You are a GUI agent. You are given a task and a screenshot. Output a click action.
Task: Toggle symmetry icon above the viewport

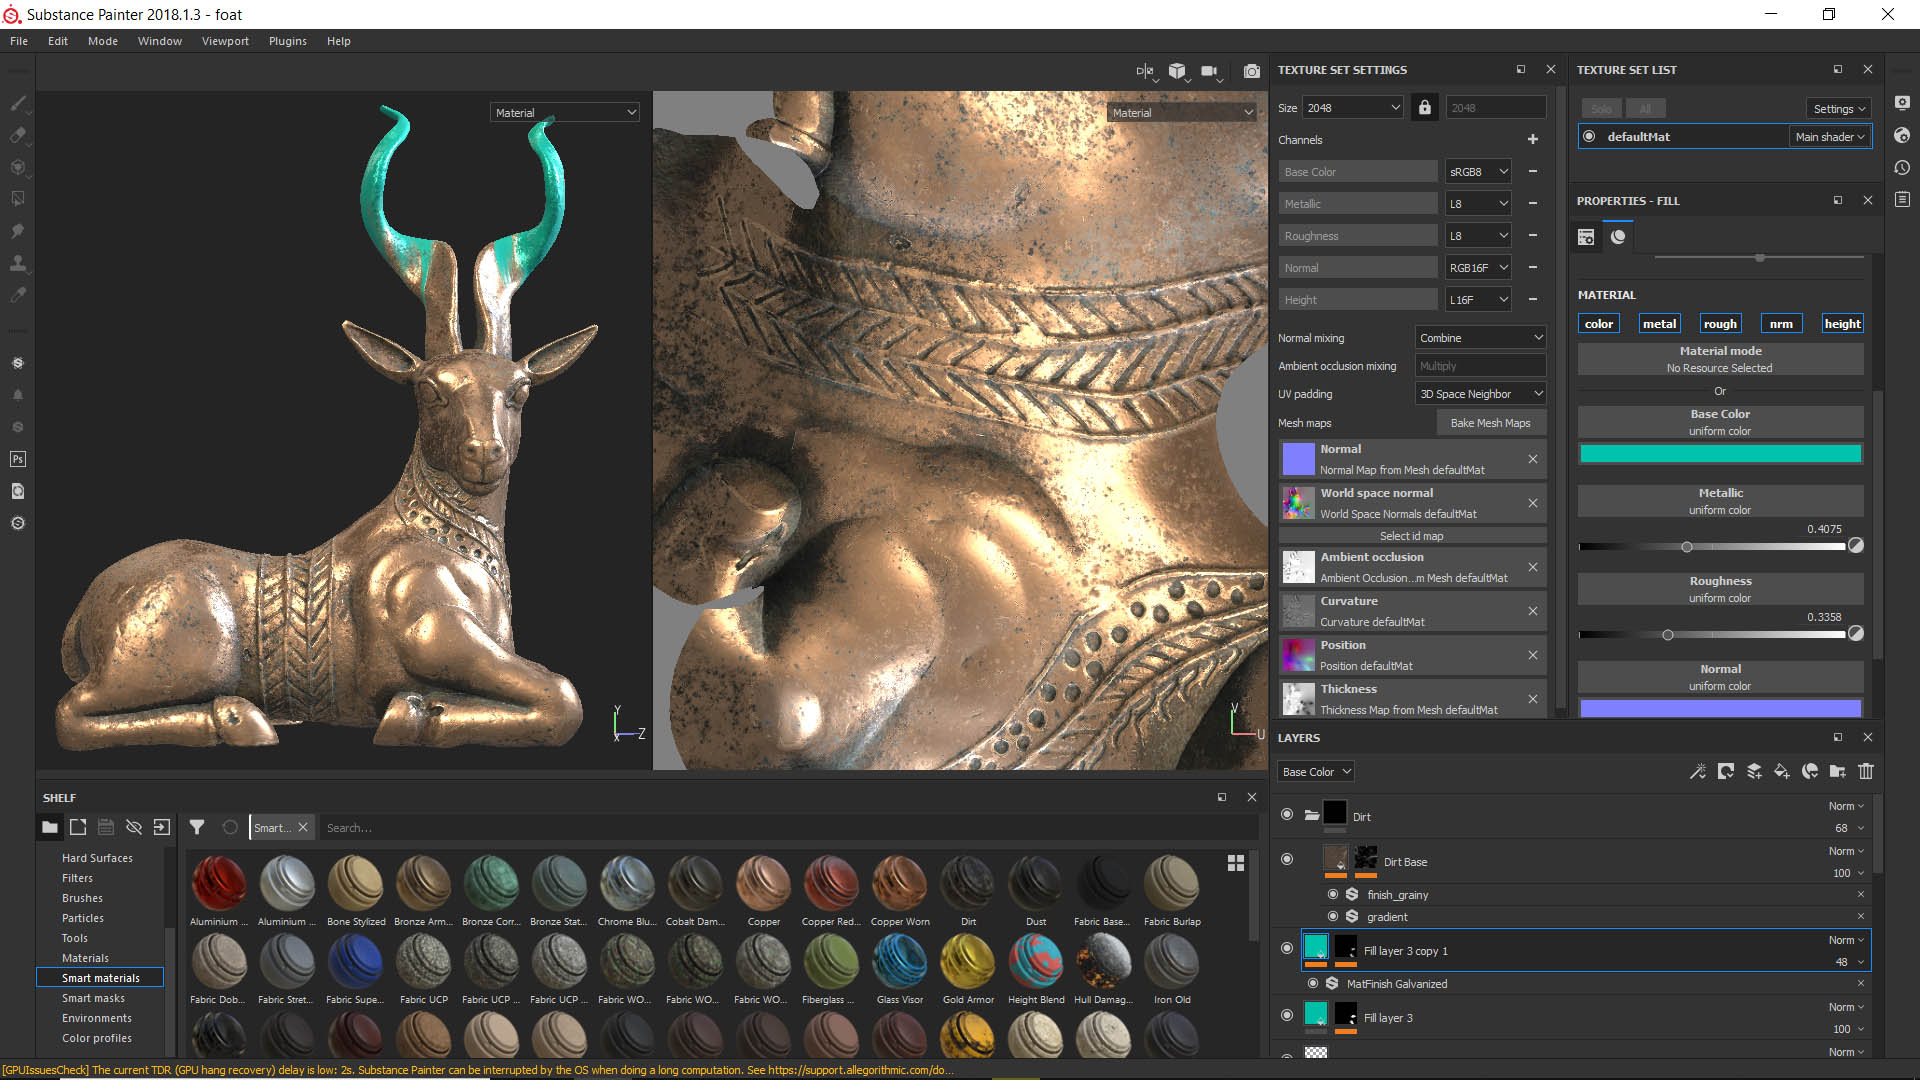click(x=1145, y=71)
